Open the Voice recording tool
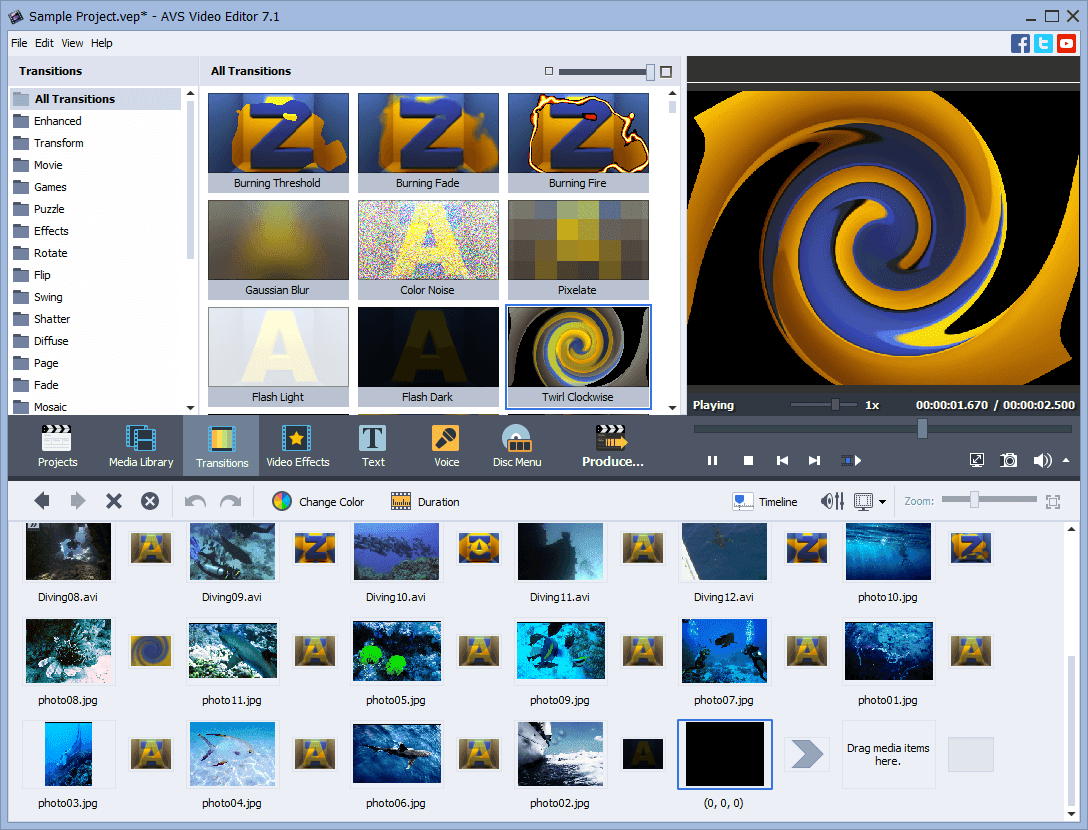The height and width of the screenshot is (830, 1088). coord(446,446)
